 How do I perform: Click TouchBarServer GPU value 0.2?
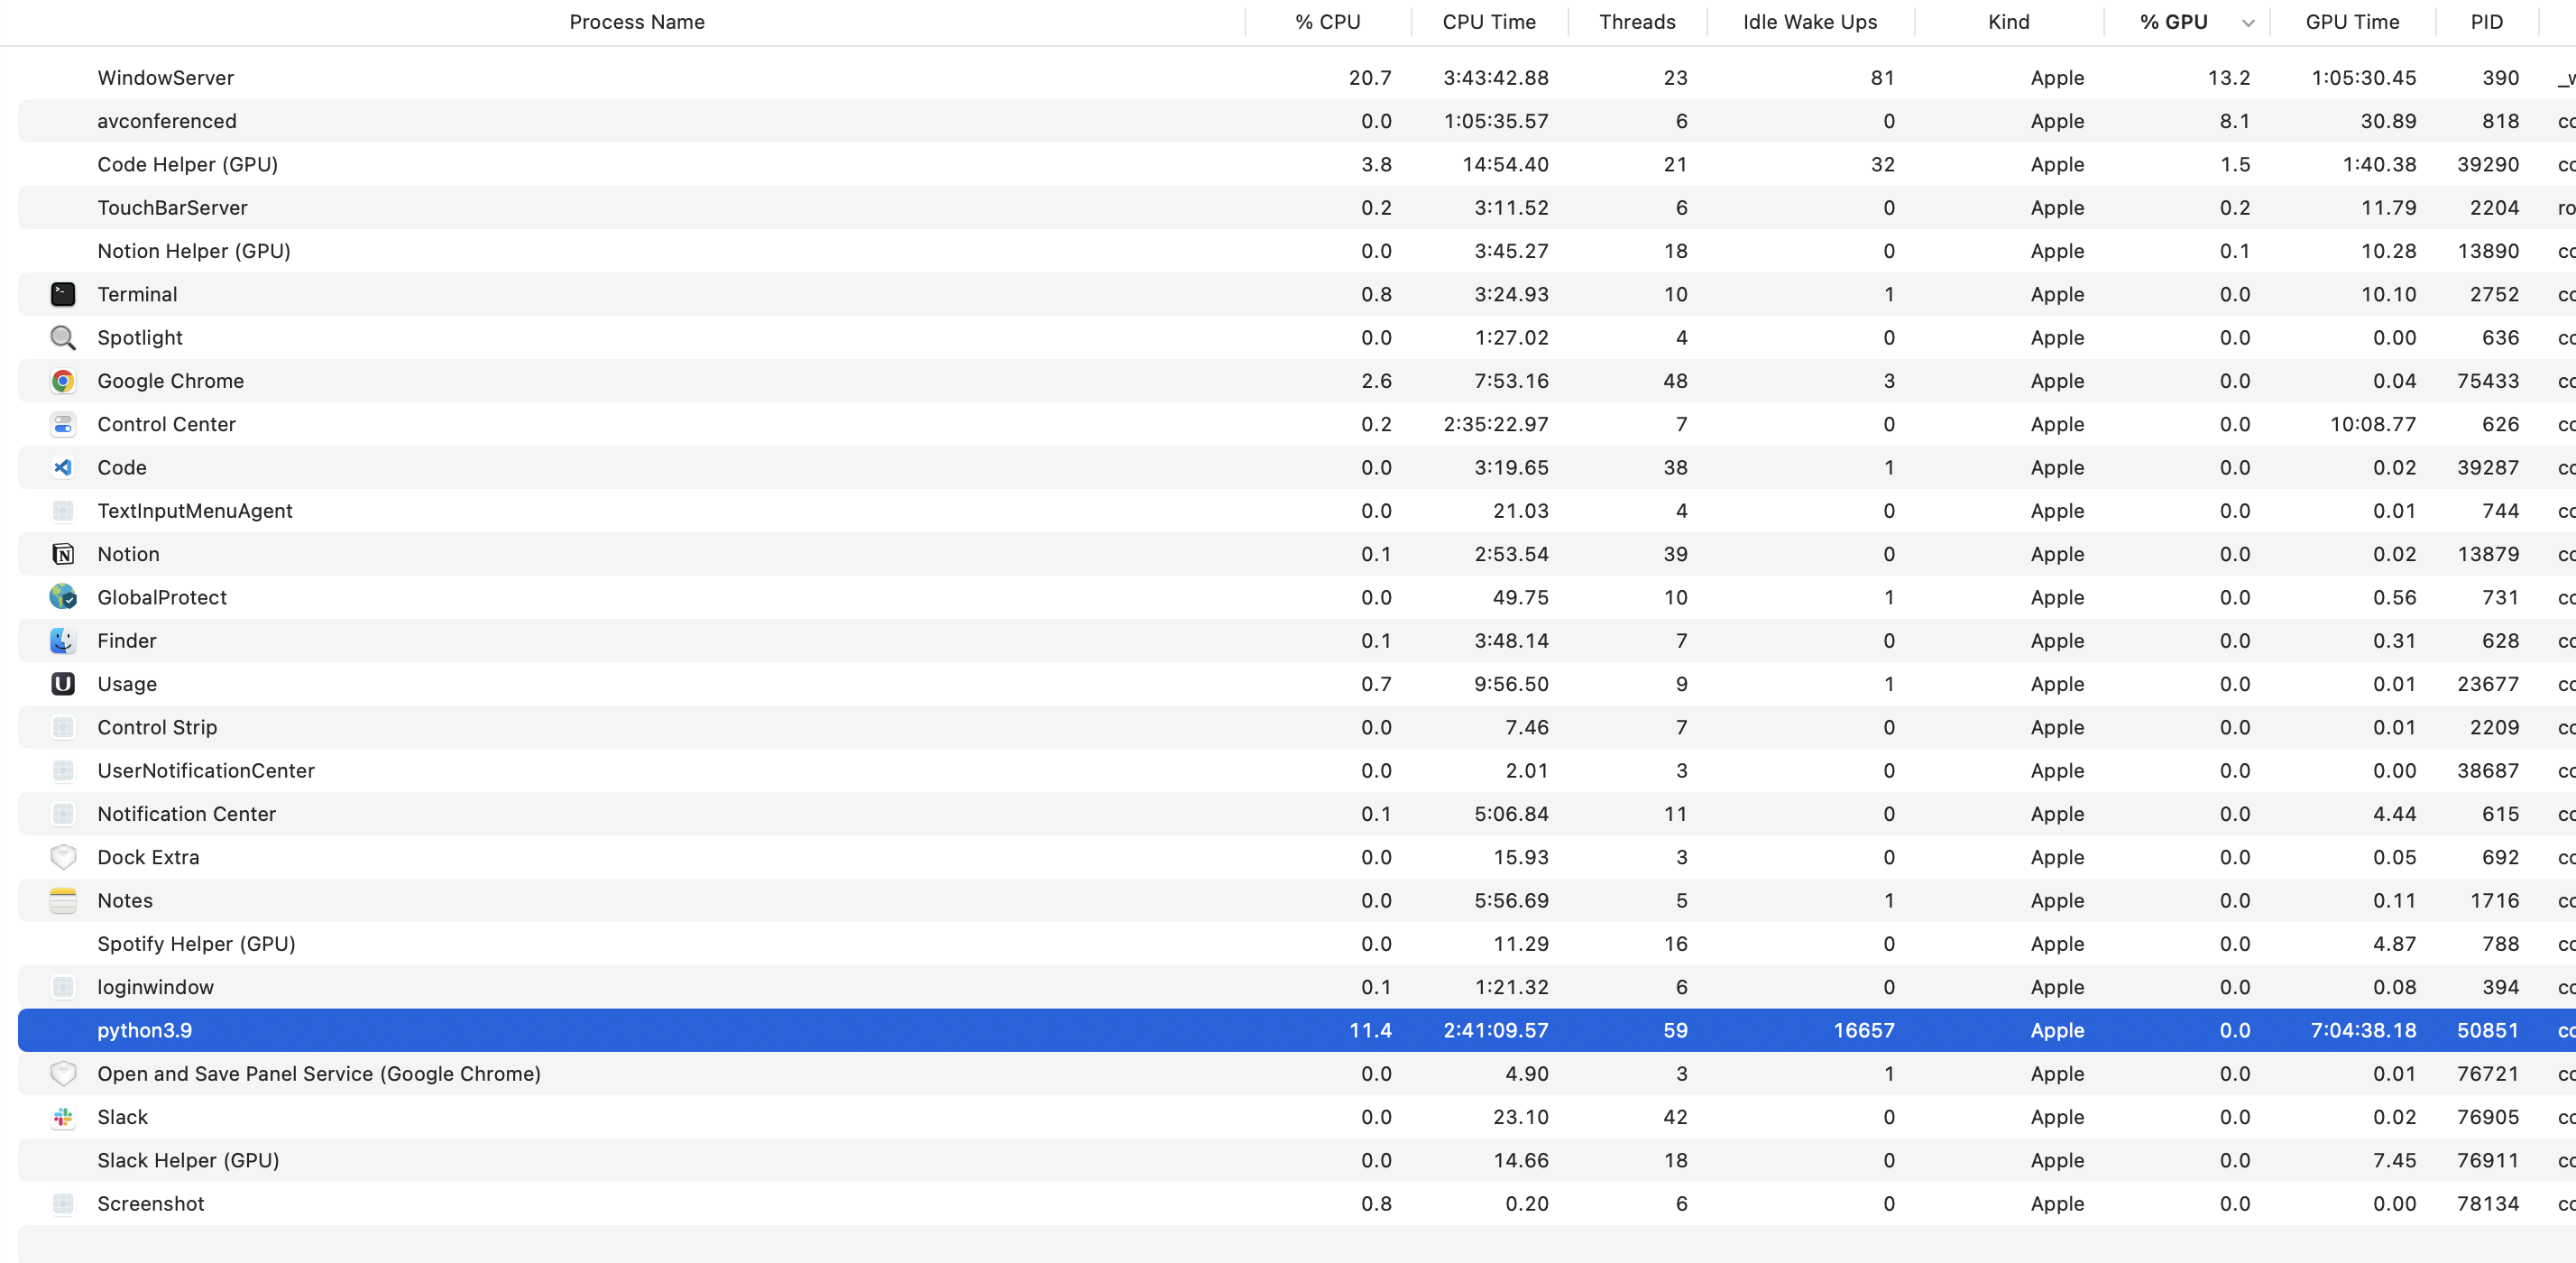(2235, 208)
